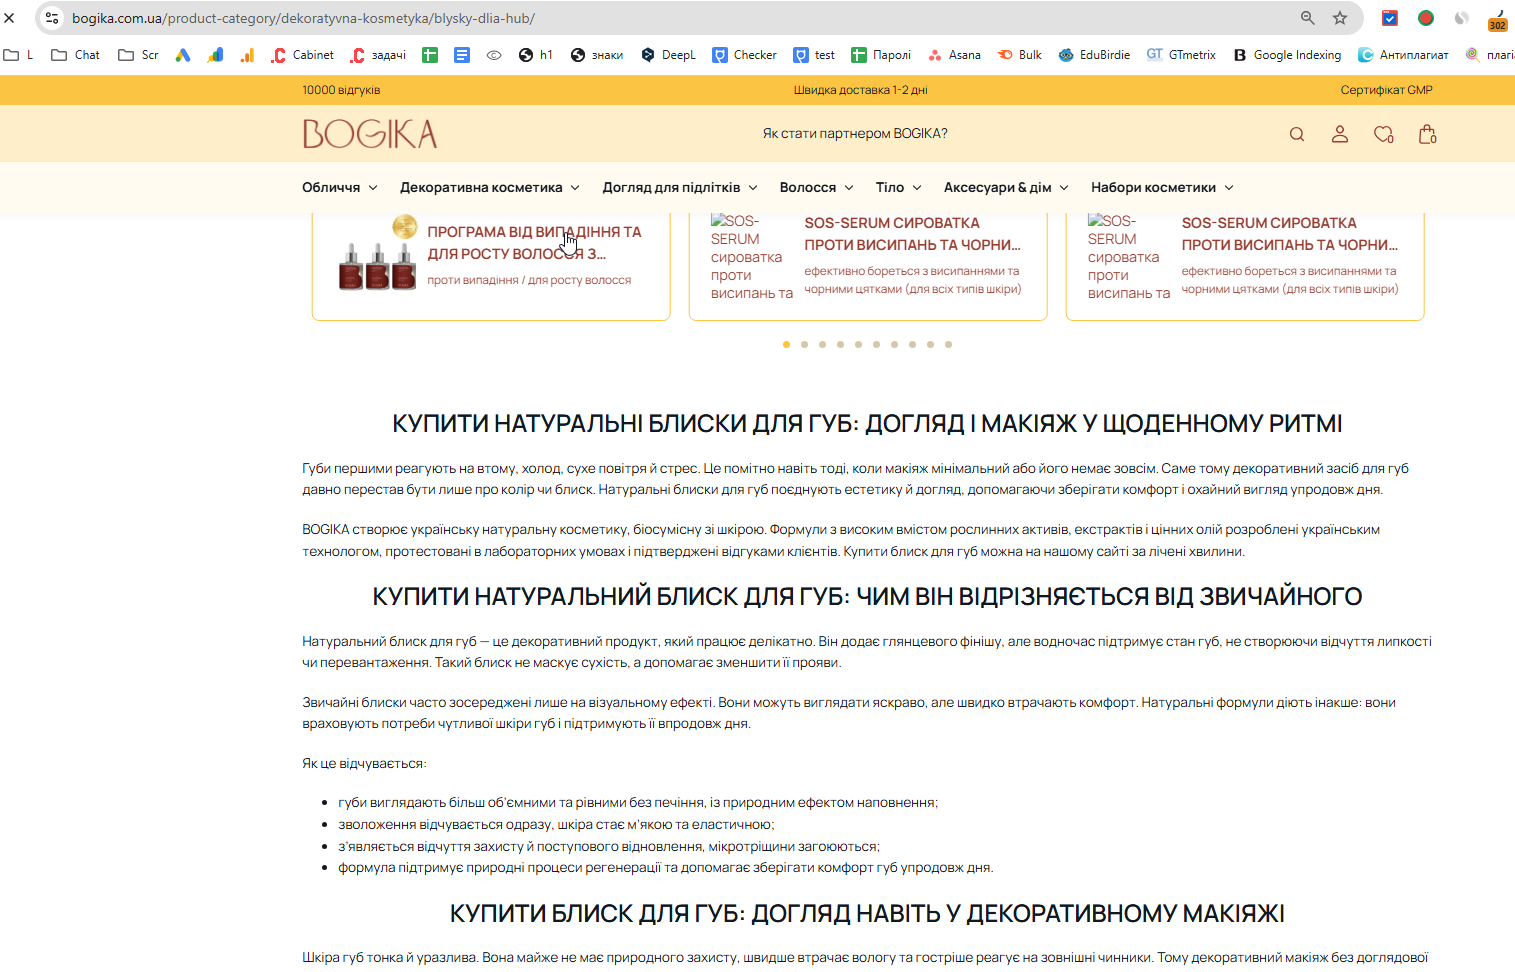Open the green spreadsheet bookmark icon
Image resolution: width=1515 pixels, height=972 pixels.
click(430, 55)
